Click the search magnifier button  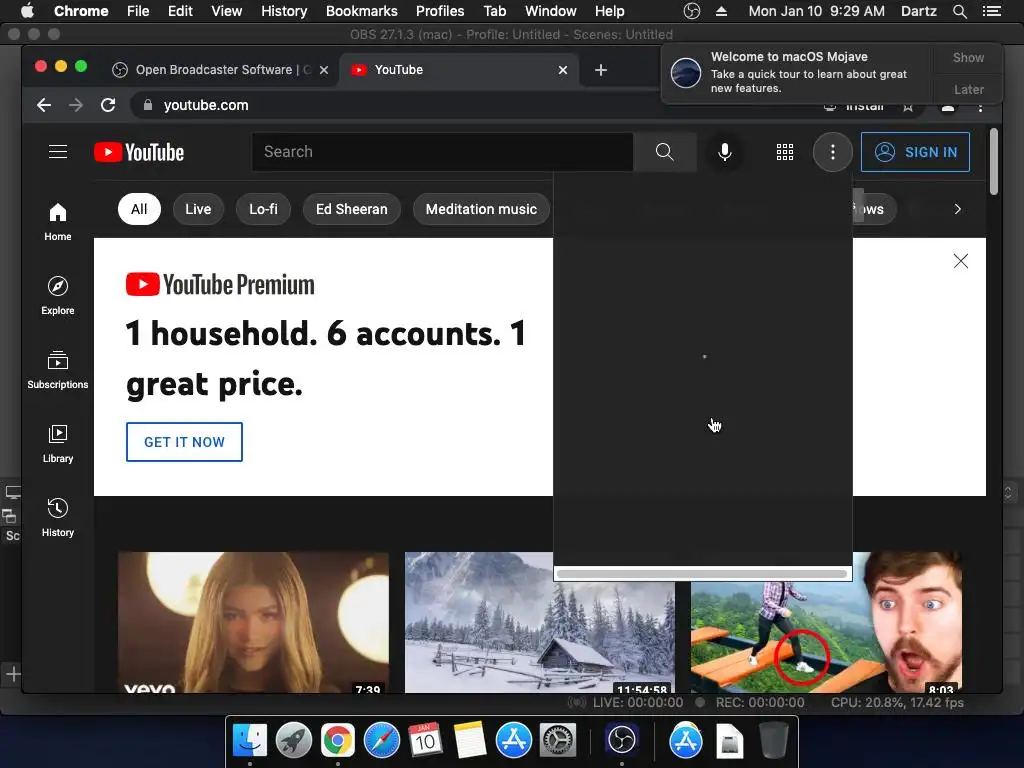[x=664, y=152]
